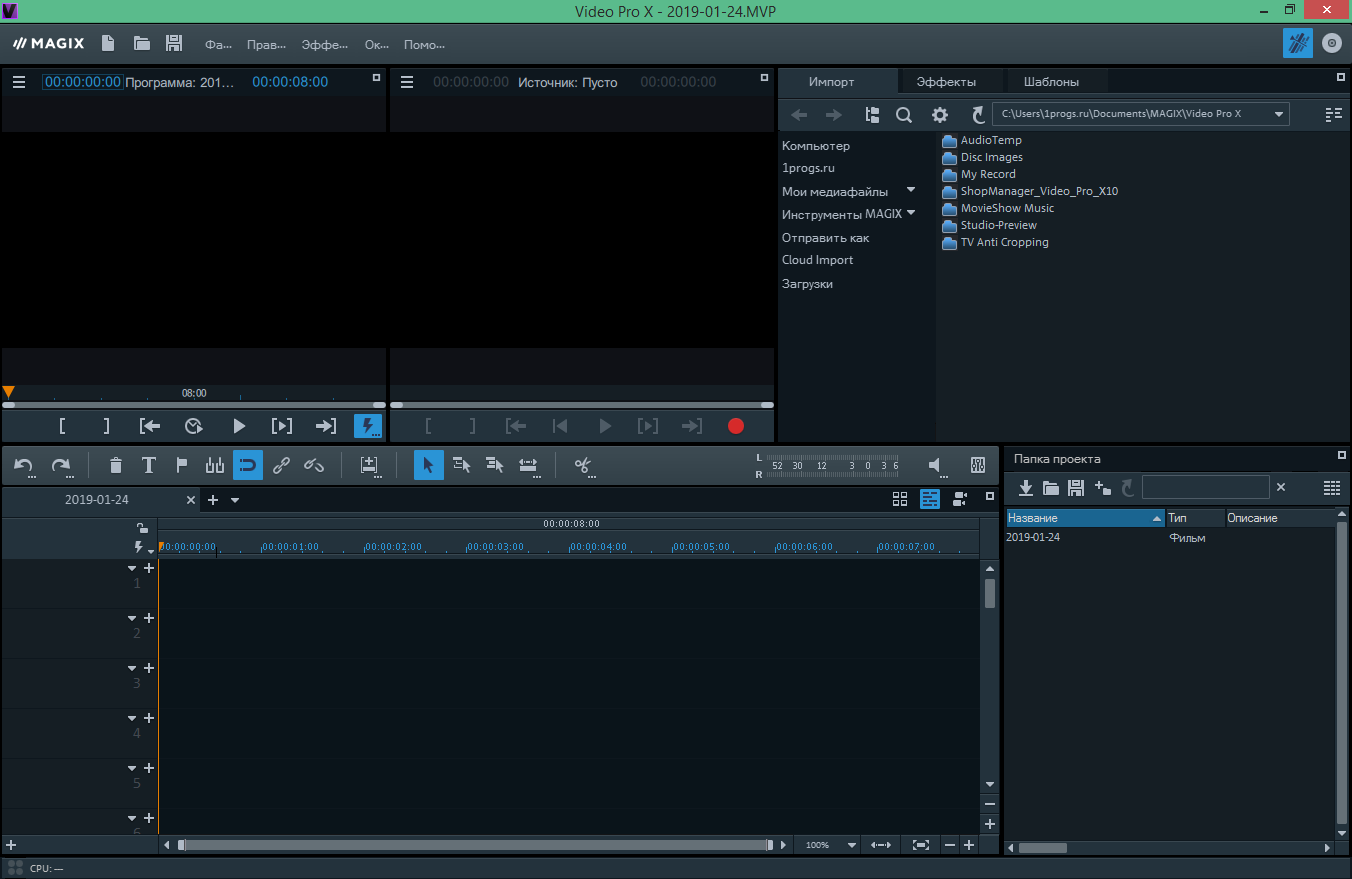Open the folder path dropdown
The height and width of the screenshot is (879, 1352).
coord(1279,114)
